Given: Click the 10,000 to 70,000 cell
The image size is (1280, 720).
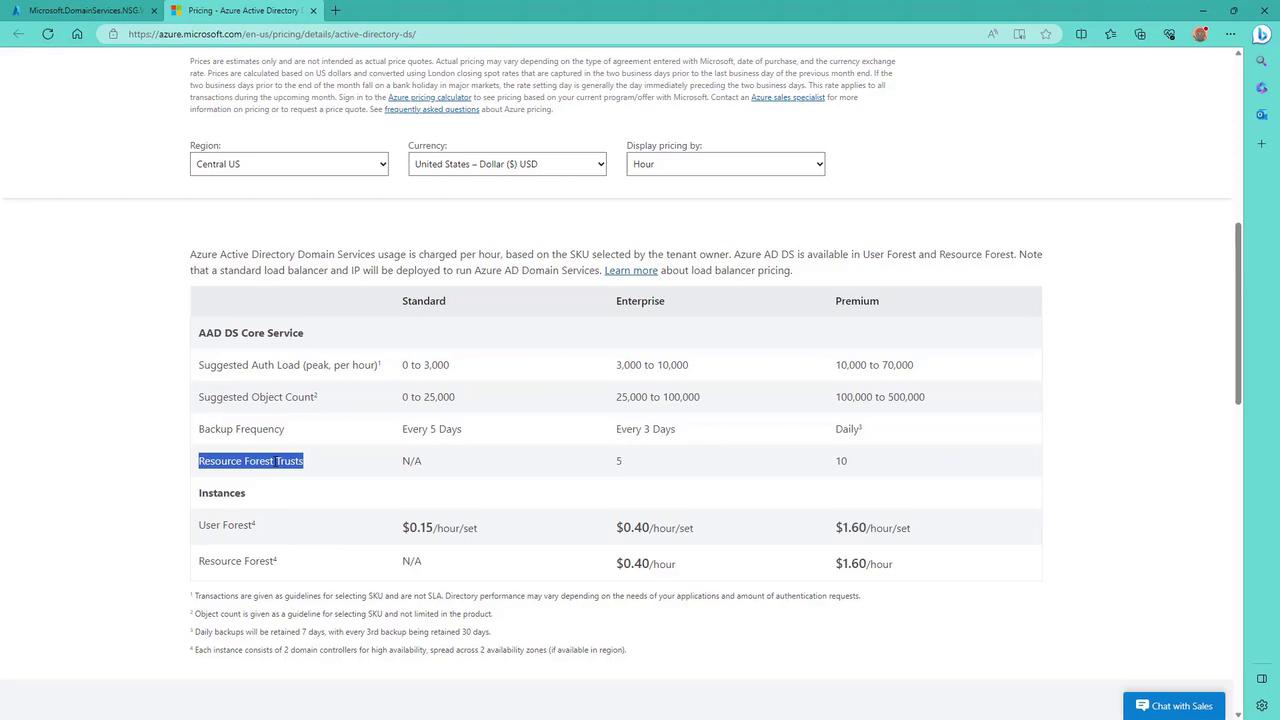Looking at the screenshot, I should (875, 365).
